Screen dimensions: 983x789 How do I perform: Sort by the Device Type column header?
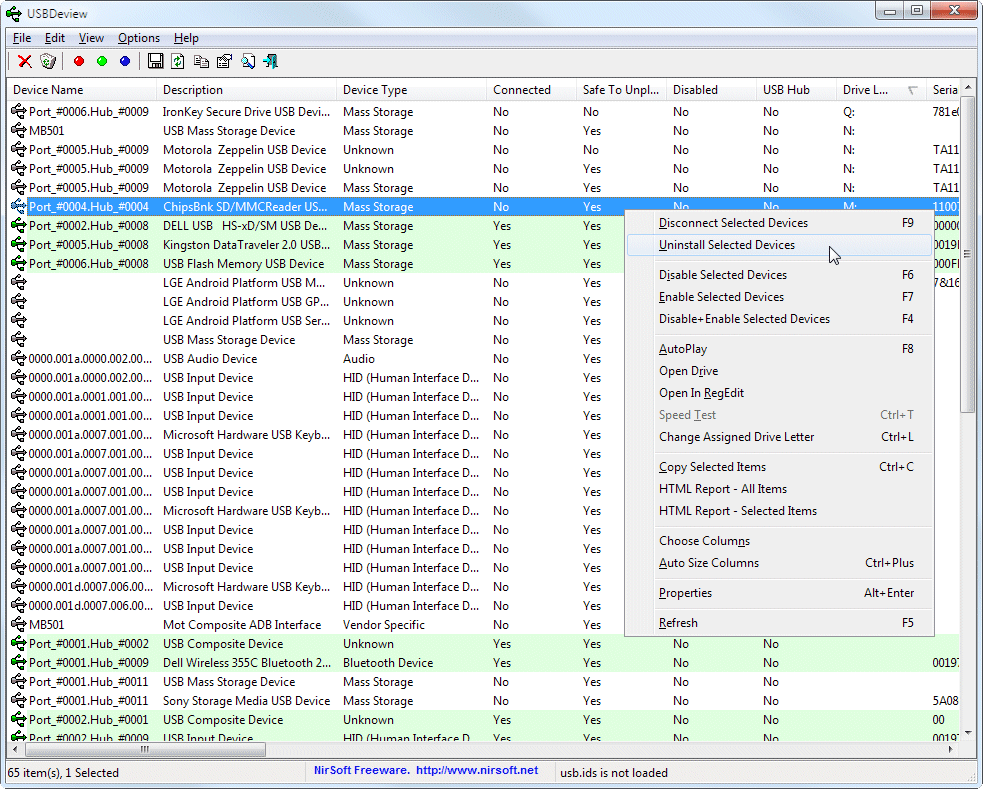tap(411, 90)
